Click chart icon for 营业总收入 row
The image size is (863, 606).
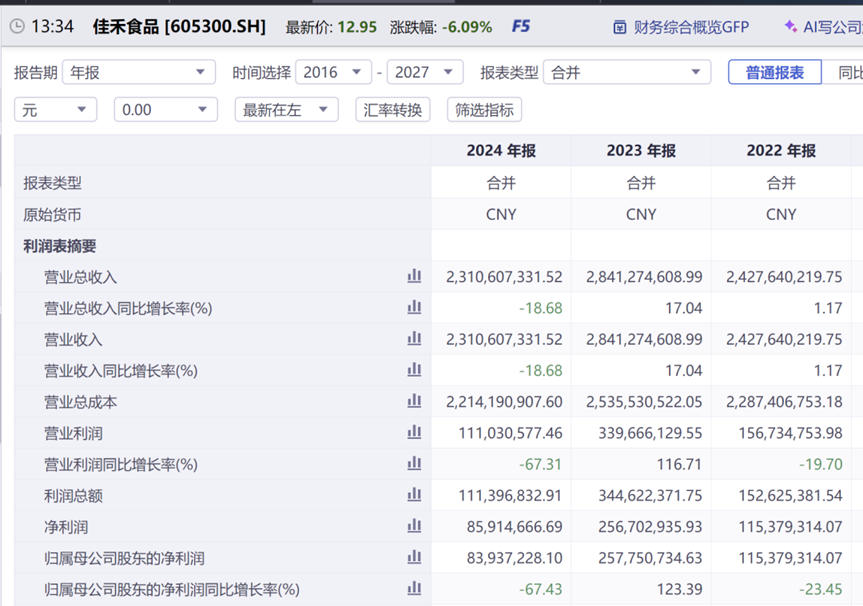414,277
